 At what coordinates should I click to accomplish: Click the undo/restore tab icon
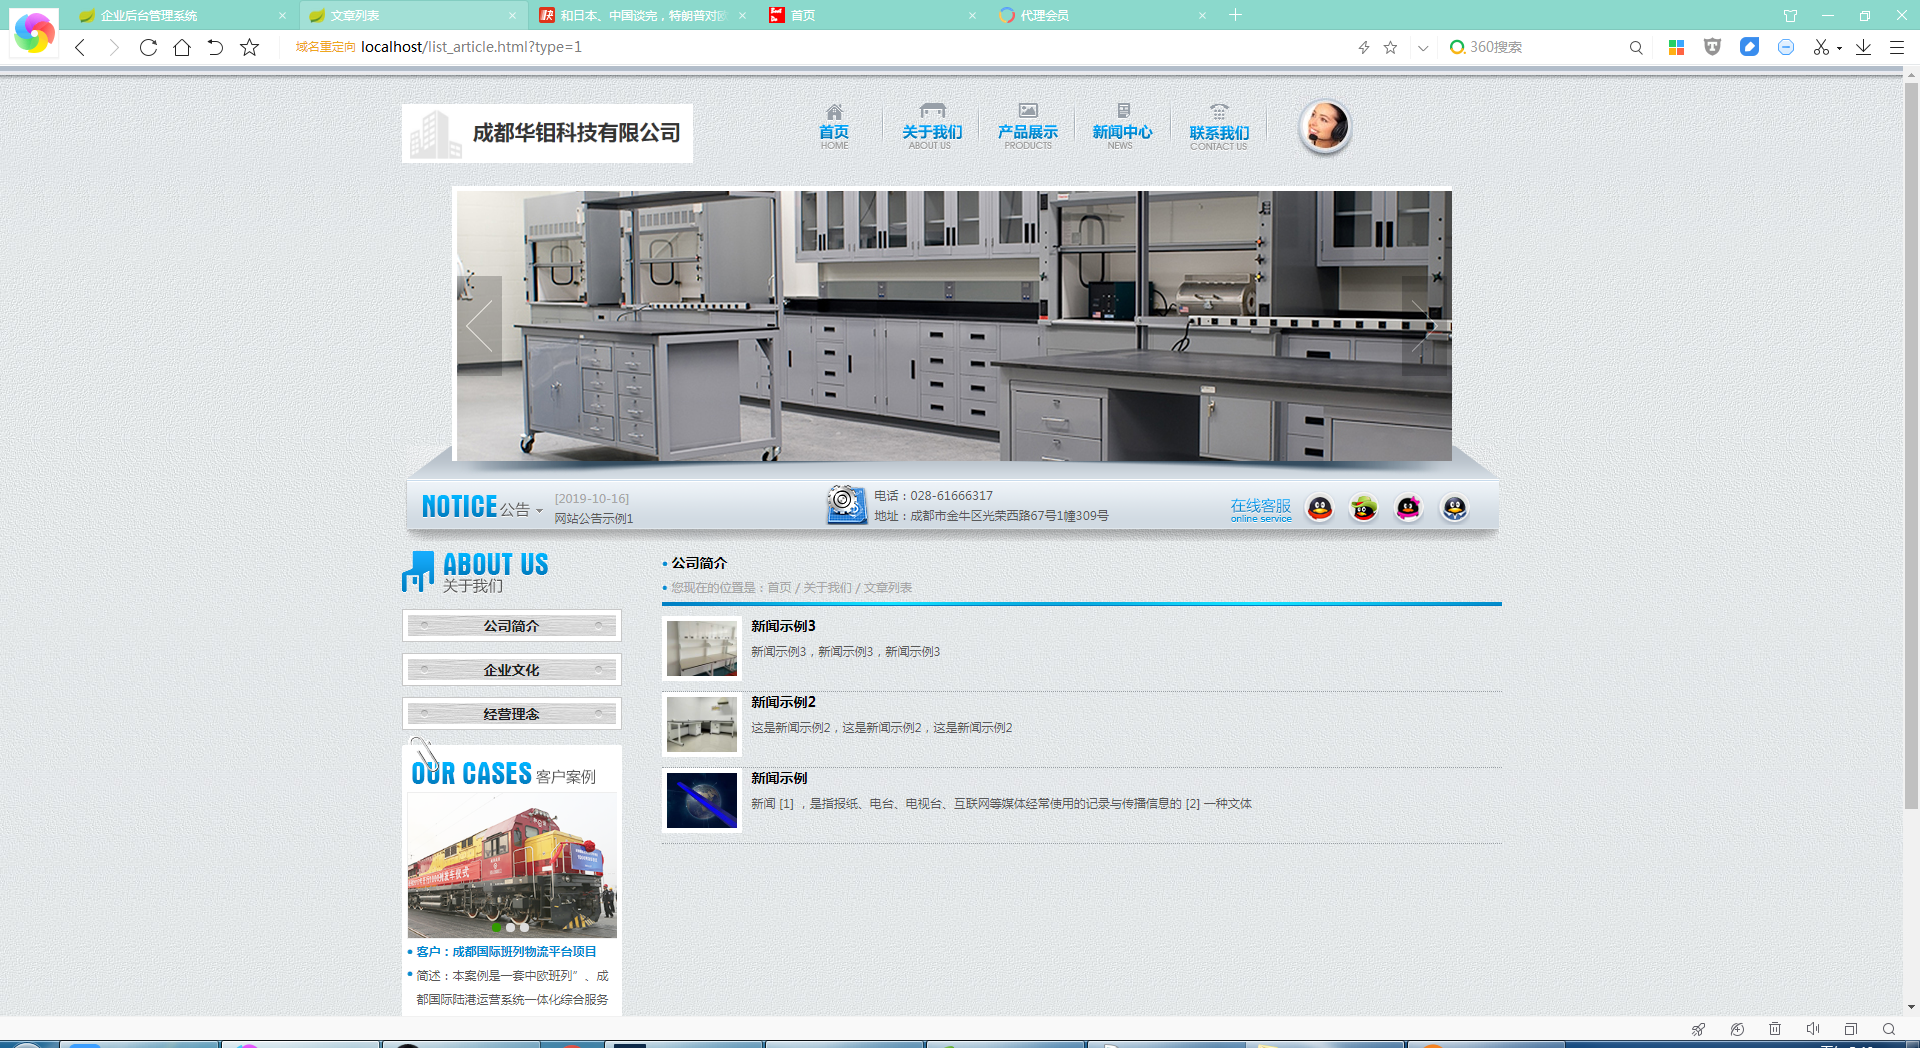pos(215,47)
